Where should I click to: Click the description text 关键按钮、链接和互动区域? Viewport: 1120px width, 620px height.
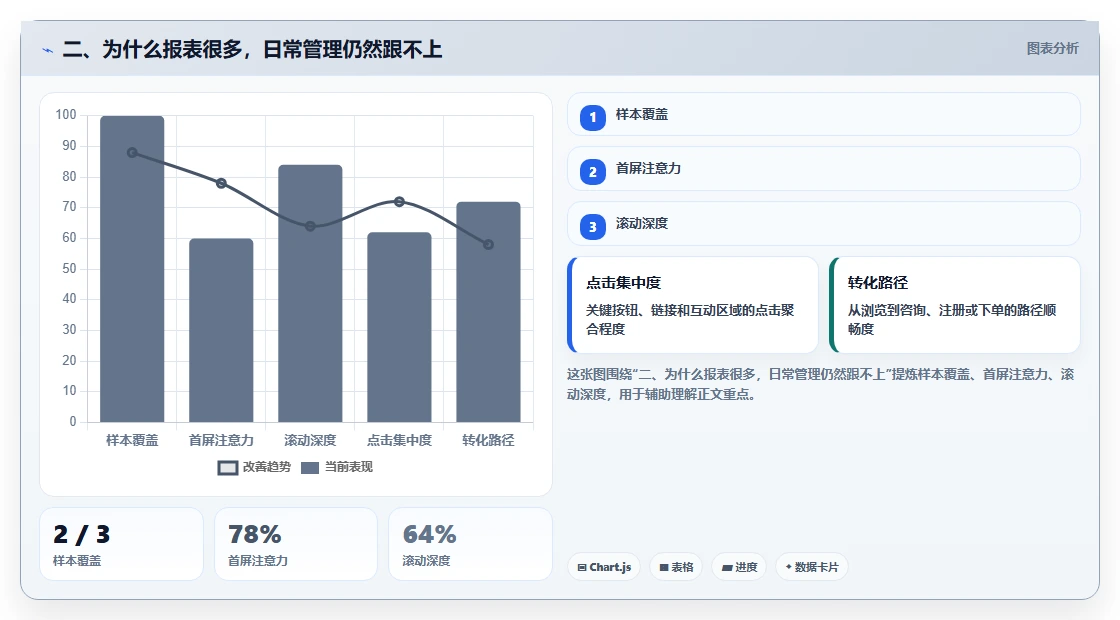pos(690,319)
